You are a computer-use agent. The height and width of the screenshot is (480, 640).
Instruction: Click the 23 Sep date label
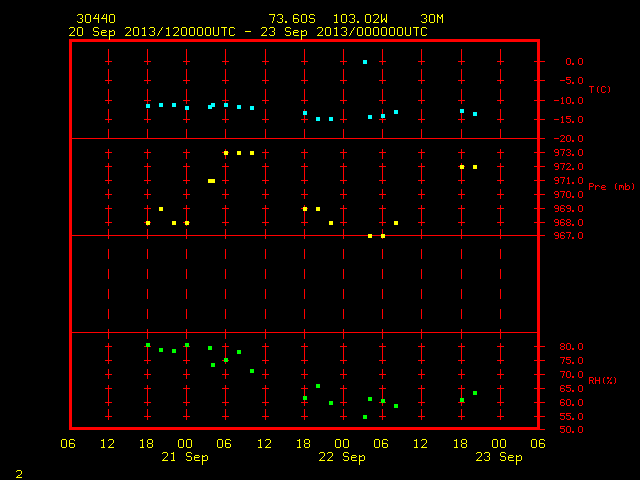[x=499, y=457]
